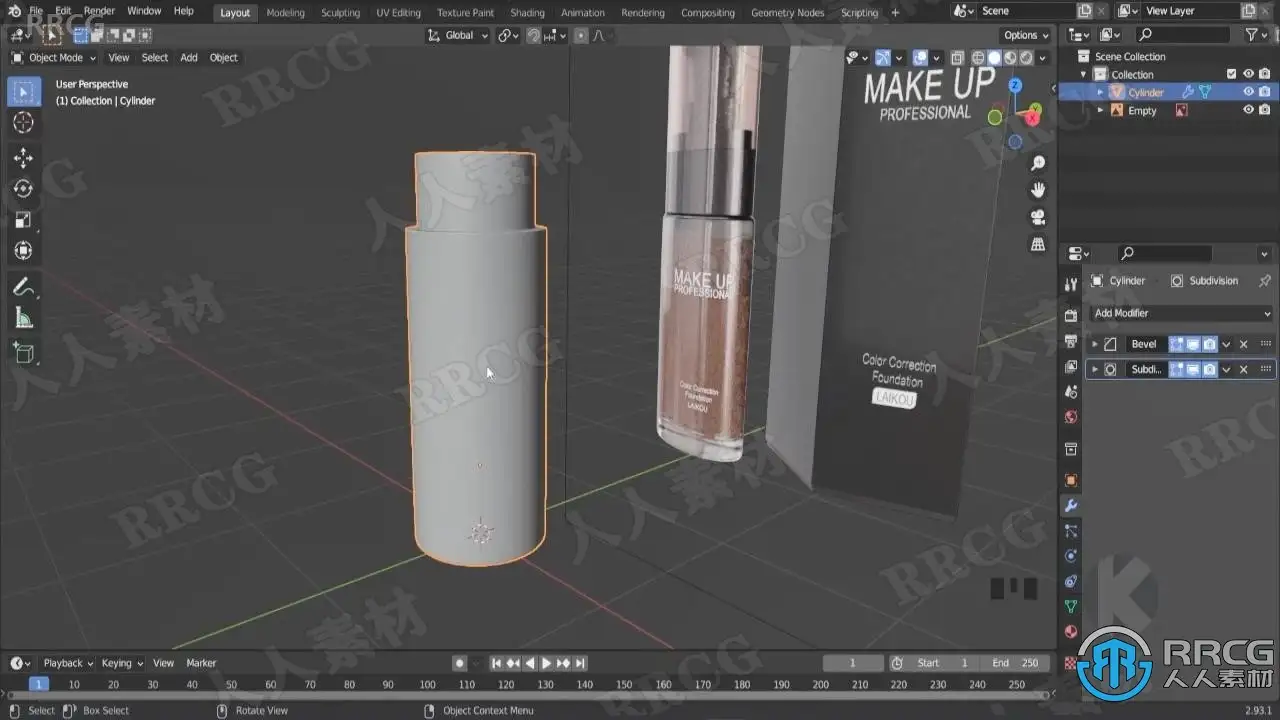Activate the Move tool

[23, 158]
